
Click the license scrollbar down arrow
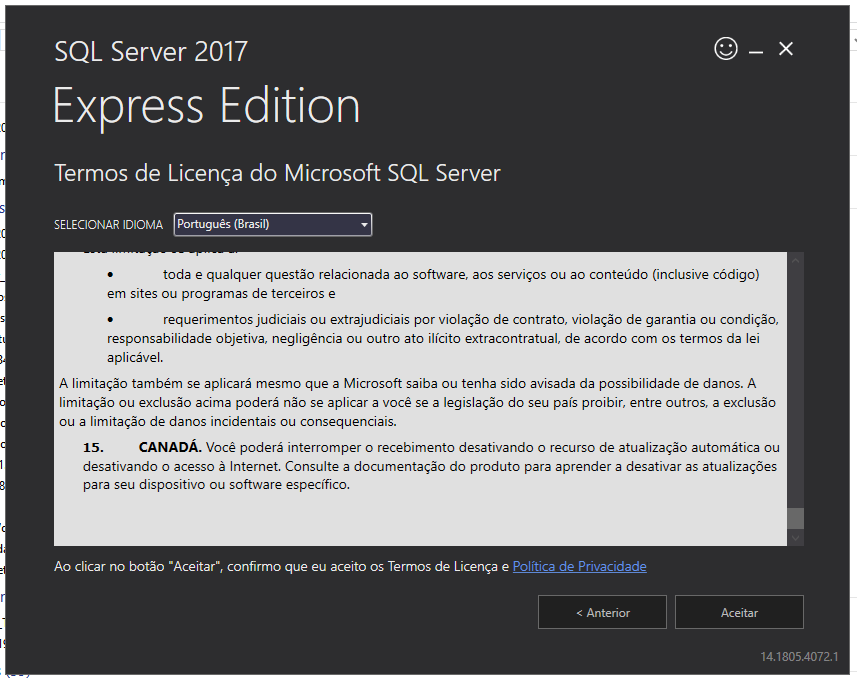click(x=796, y=538)
